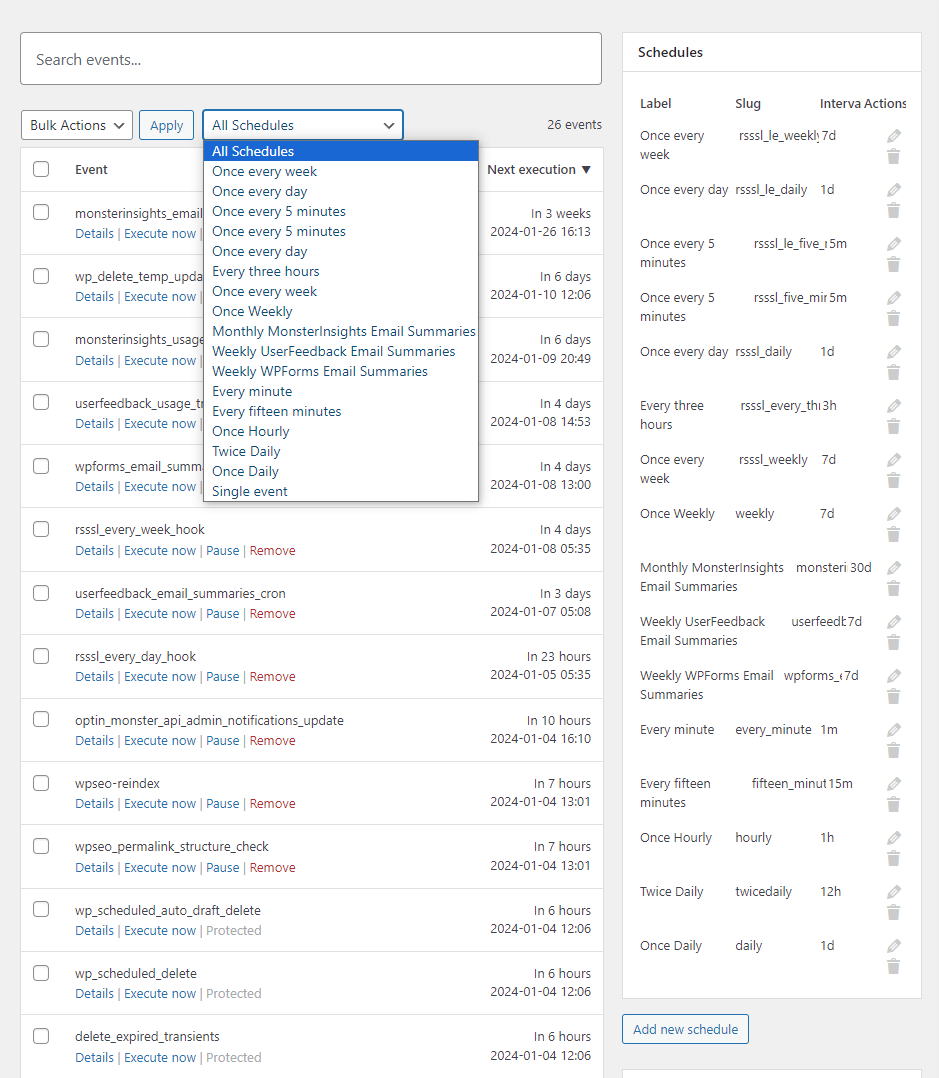Check the wpseo_permalink_structure_check checkbox
Screen dimensions: 939x1078
(x=41, y=846)
